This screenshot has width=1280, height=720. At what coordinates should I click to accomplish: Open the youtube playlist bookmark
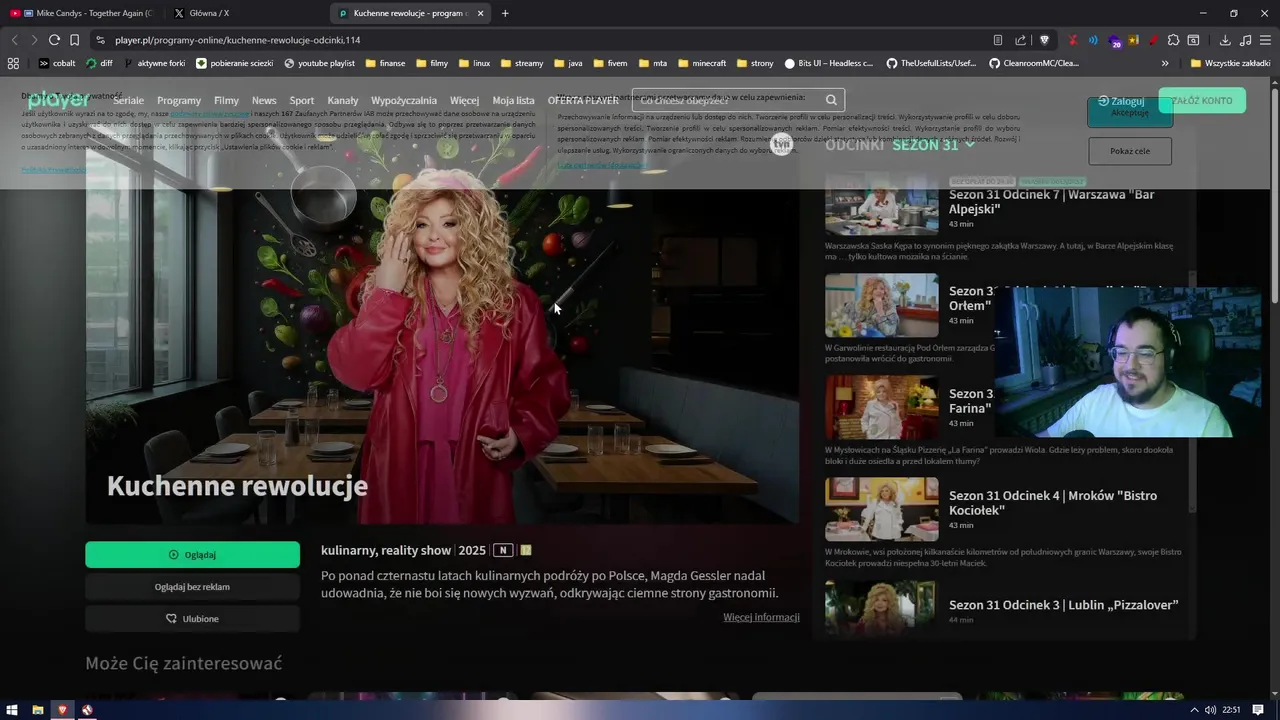(x=320, y=63)
